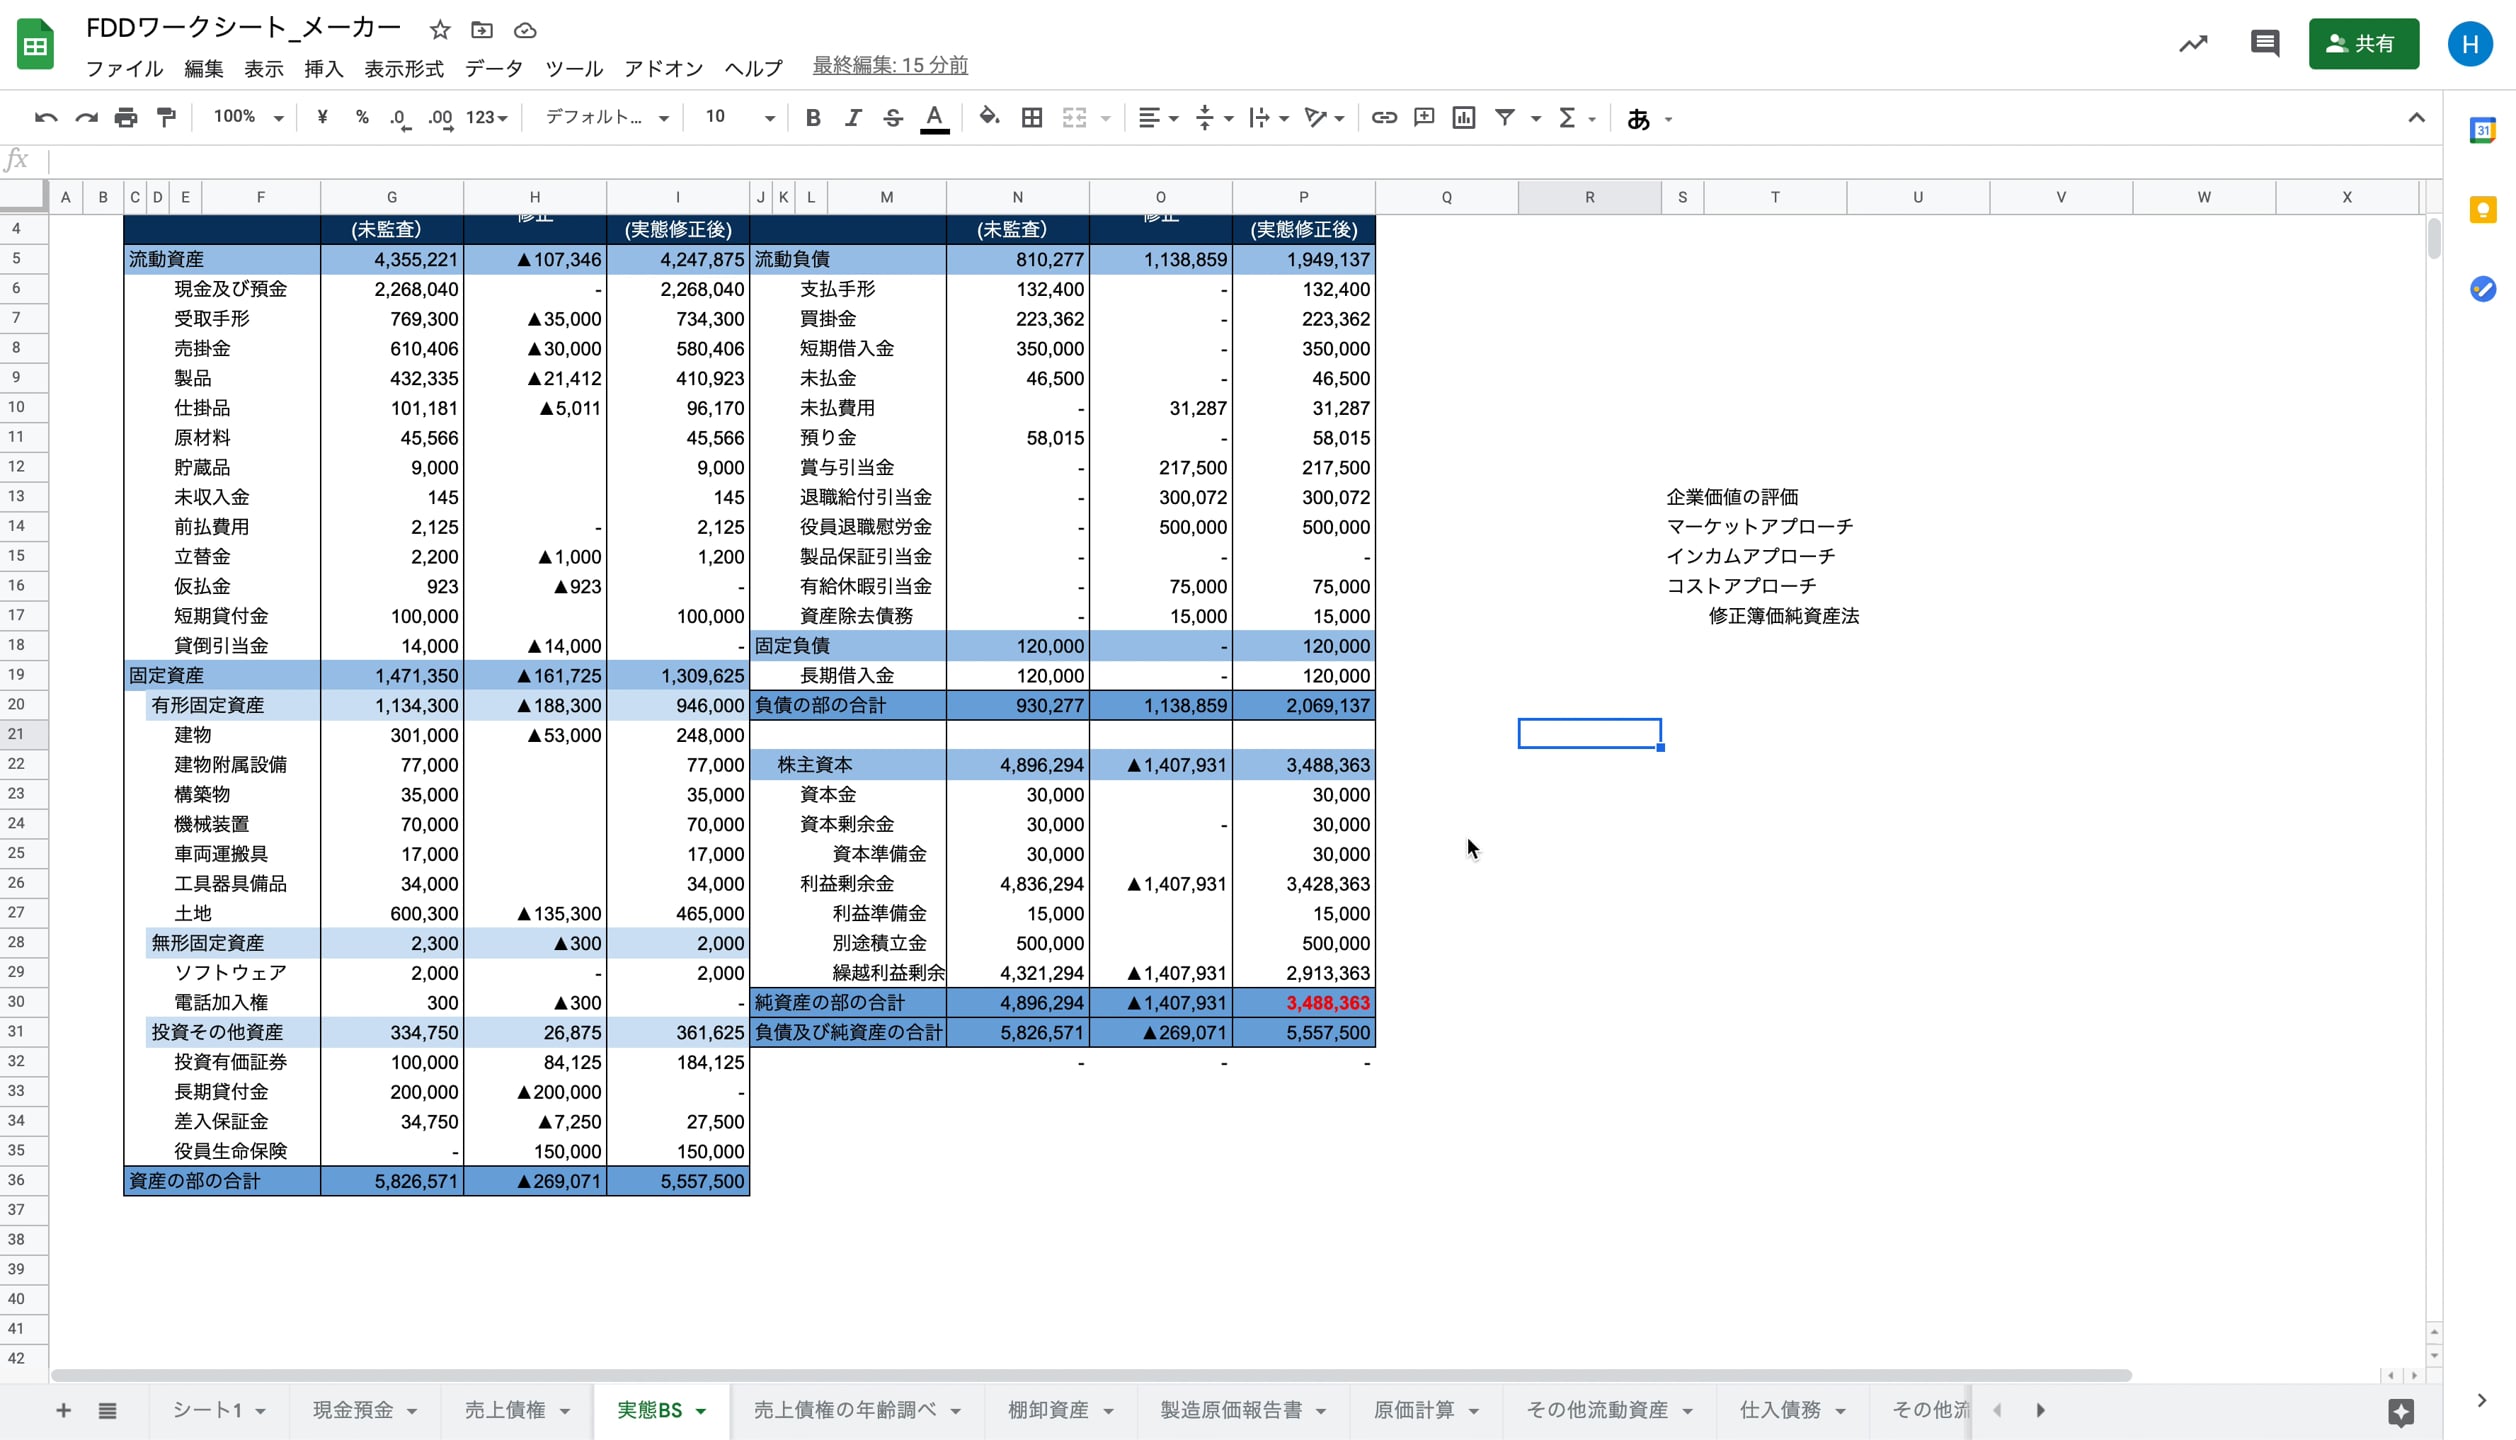Toggle italic formatting
2516x1440 pixels.
[x=853, y=117]
